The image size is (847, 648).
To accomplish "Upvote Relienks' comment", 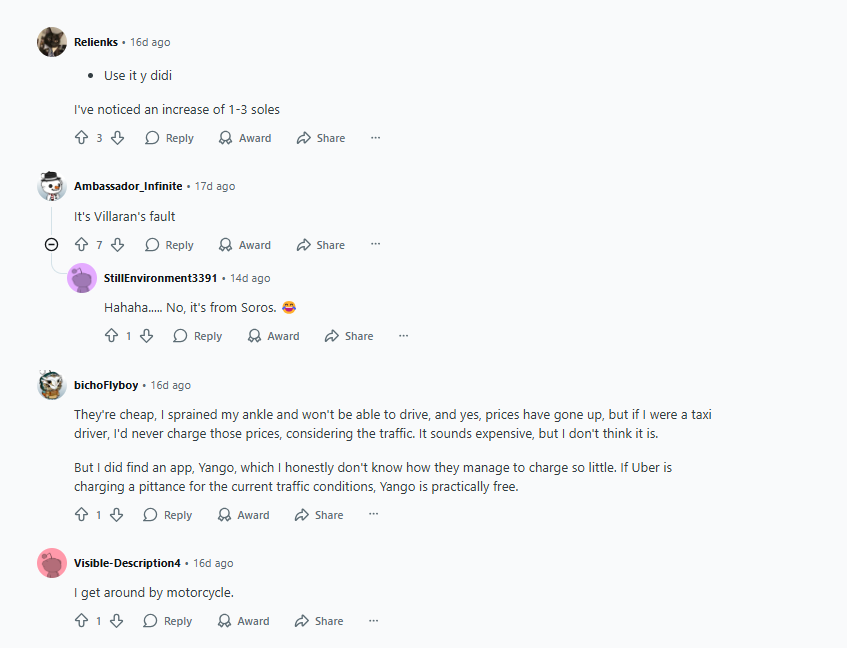I will (x=82, y=138).
